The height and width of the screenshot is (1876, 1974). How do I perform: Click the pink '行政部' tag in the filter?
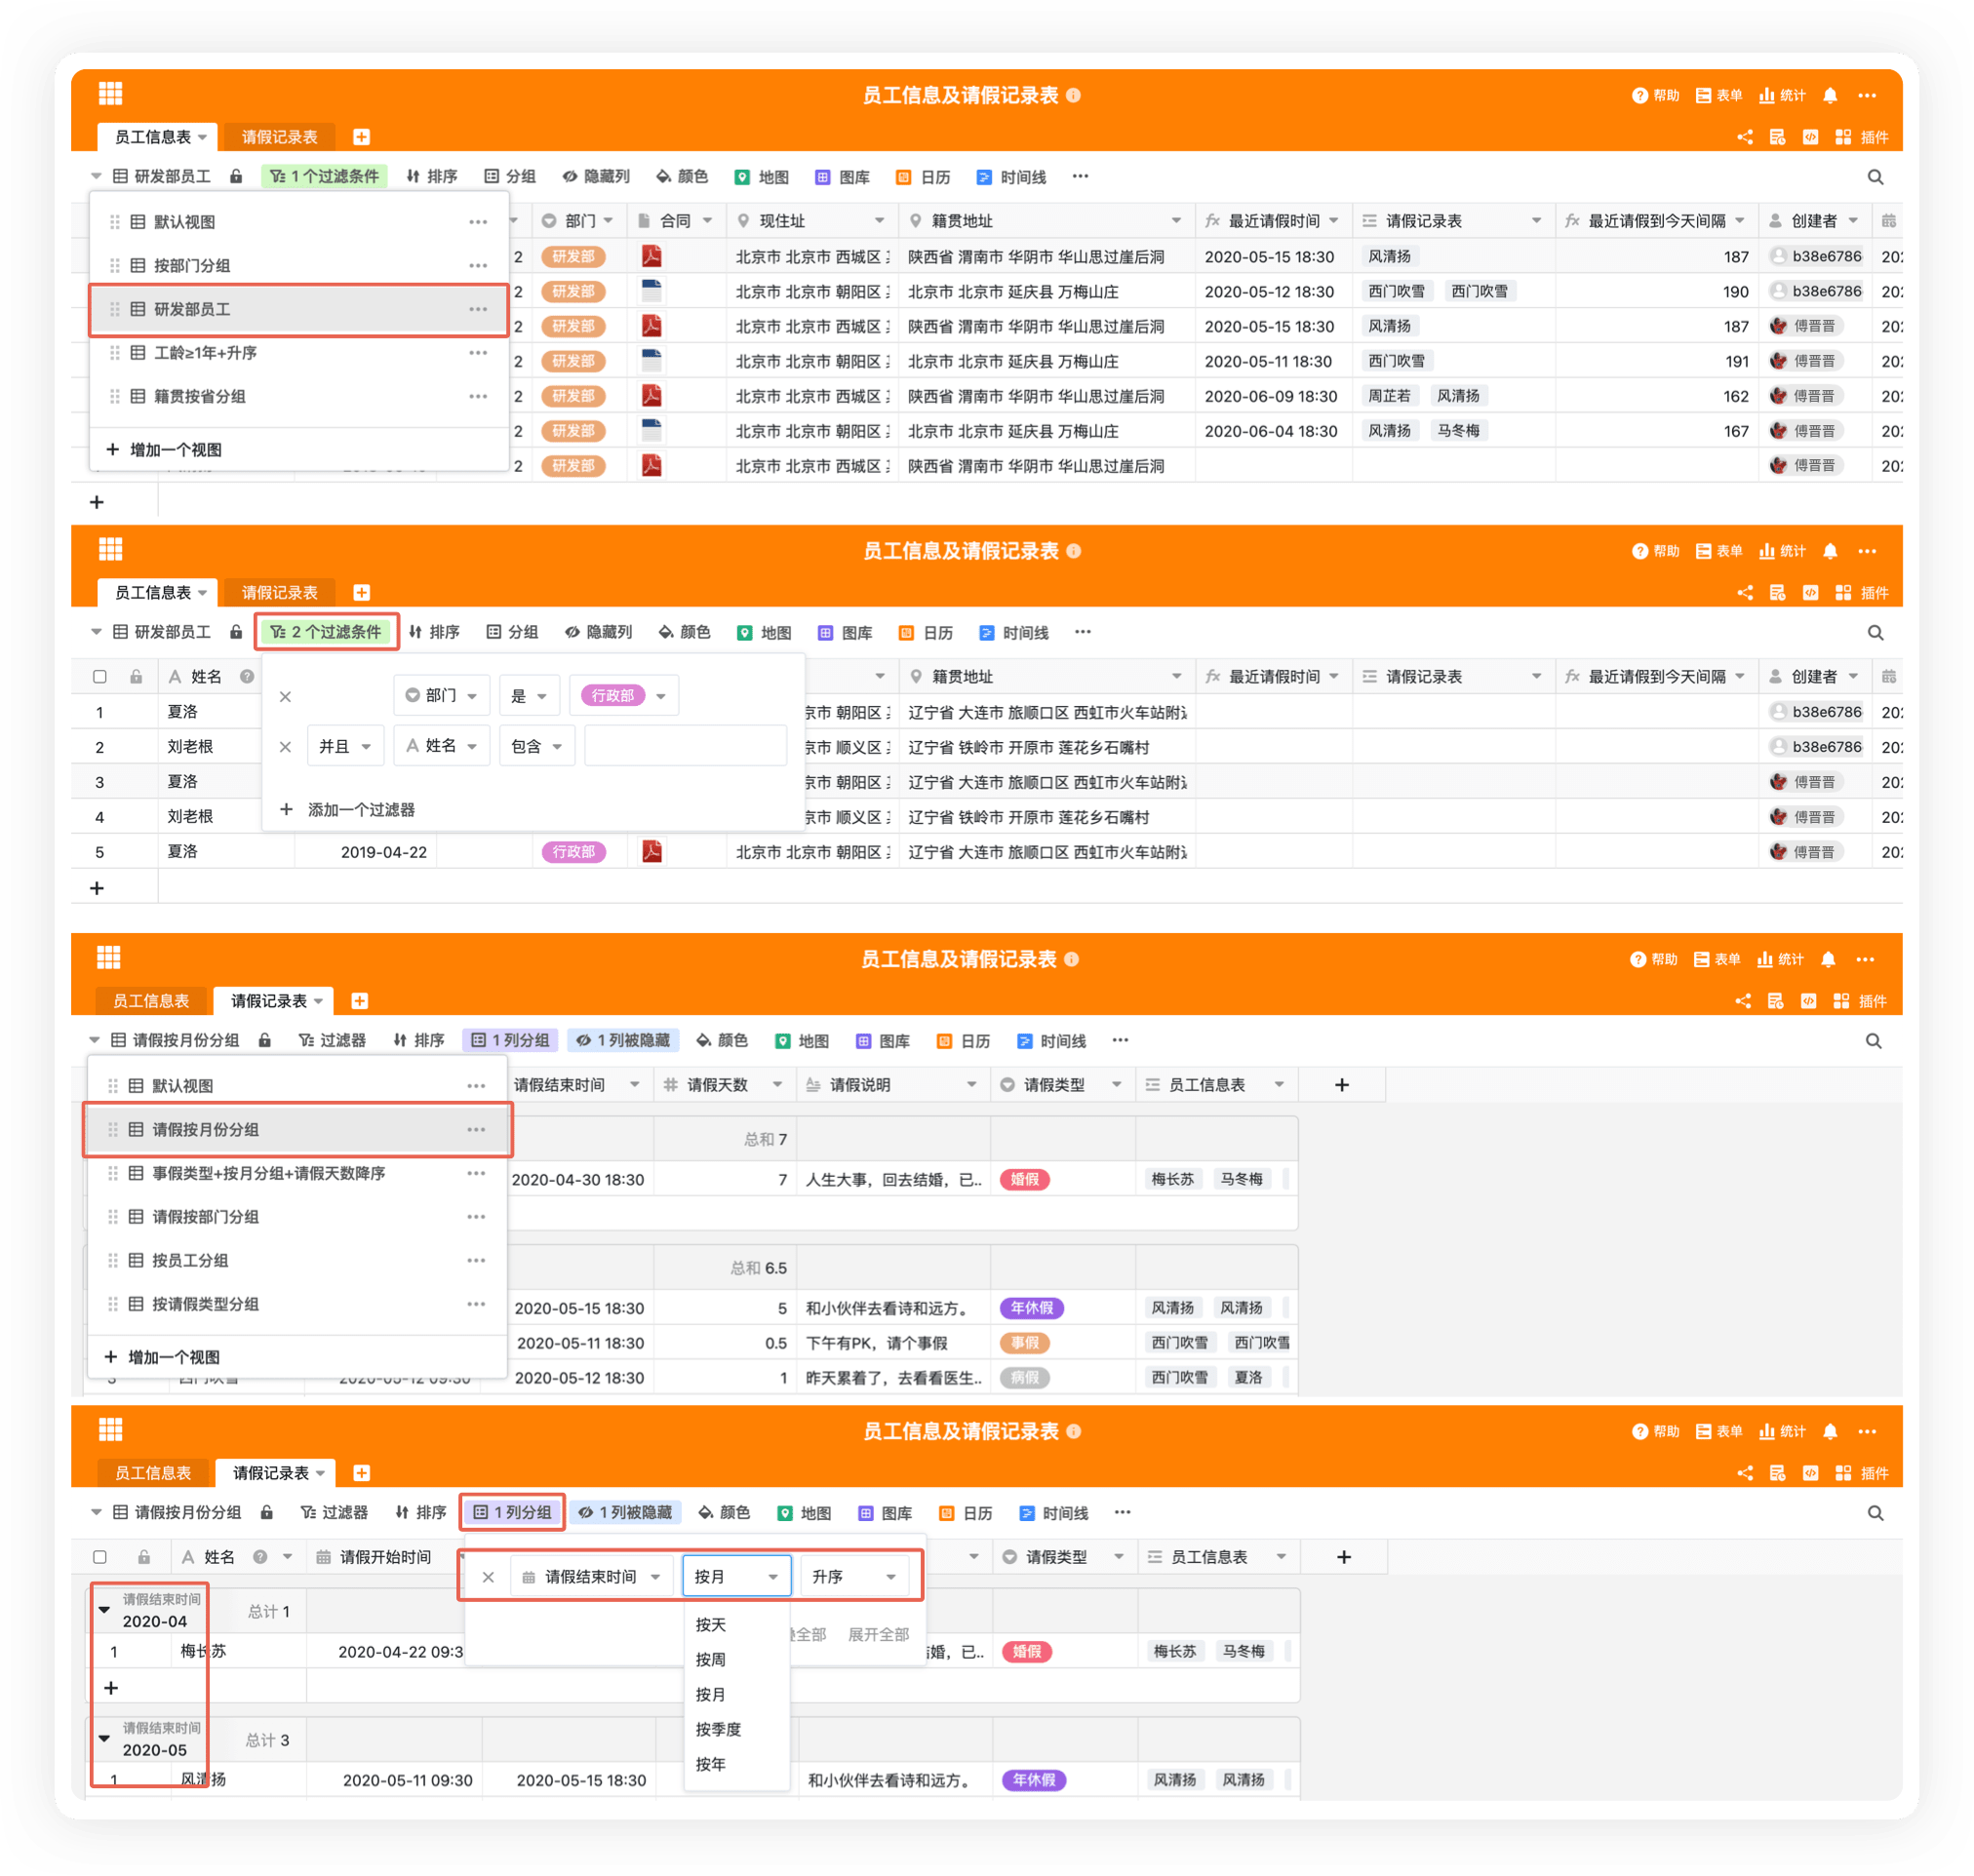(x=612, y=696)
